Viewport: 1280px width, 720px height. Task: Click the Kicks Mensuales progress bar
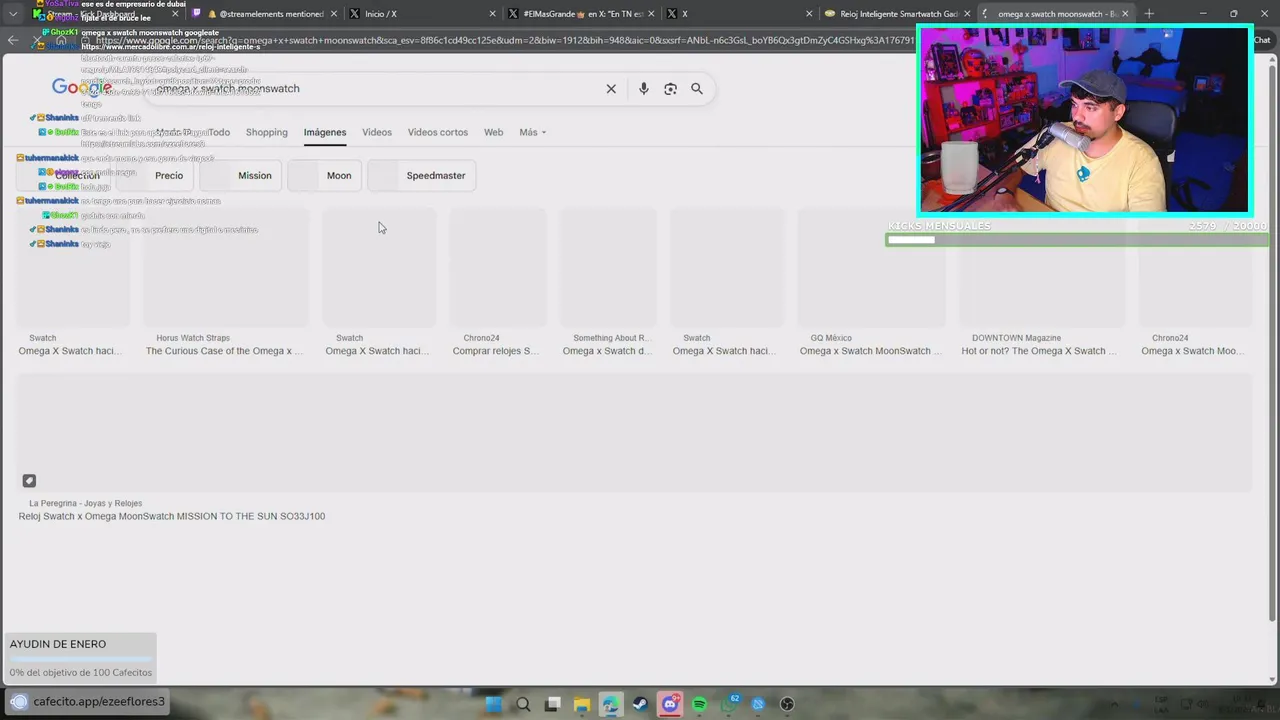[x=1076, y=240]
